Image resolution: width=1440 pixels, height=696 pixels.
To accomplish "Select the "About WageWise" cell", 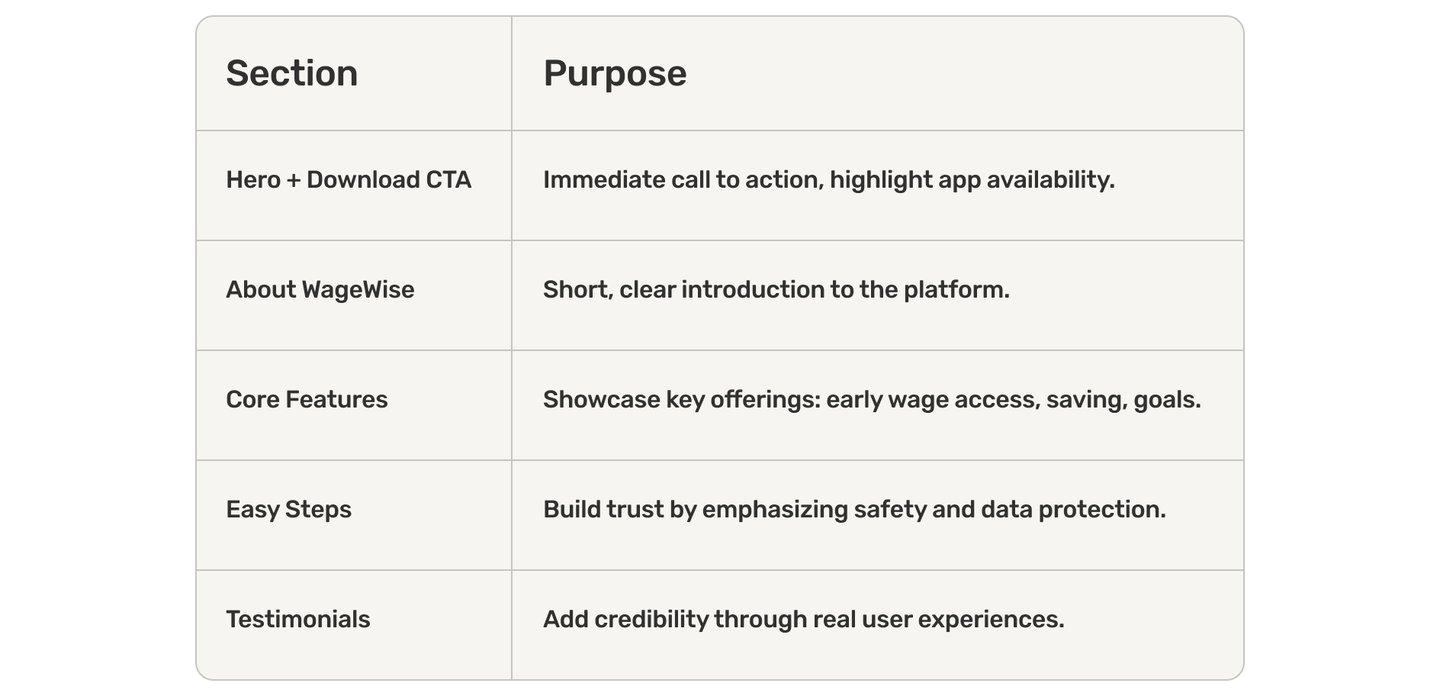I will 320,290.
